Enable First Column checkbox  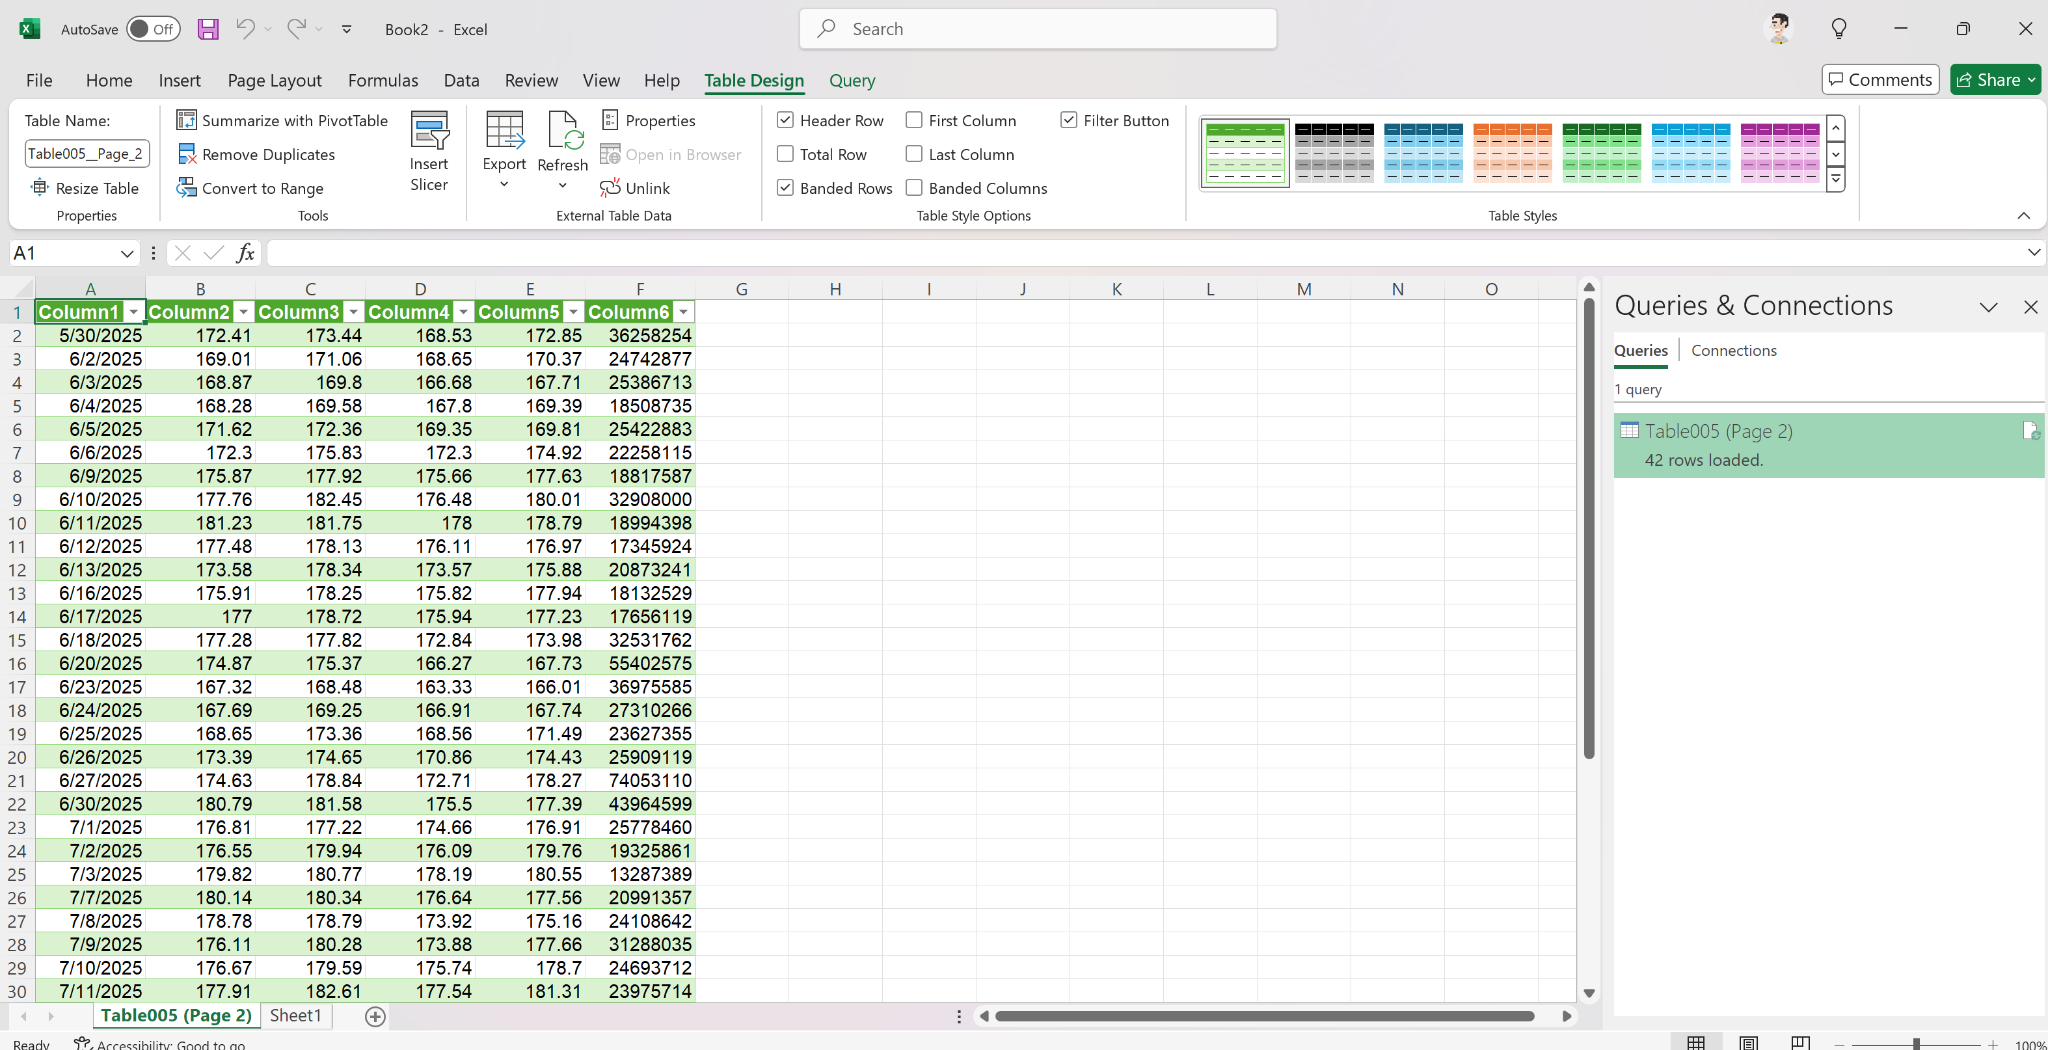click(x=914, y=120)
